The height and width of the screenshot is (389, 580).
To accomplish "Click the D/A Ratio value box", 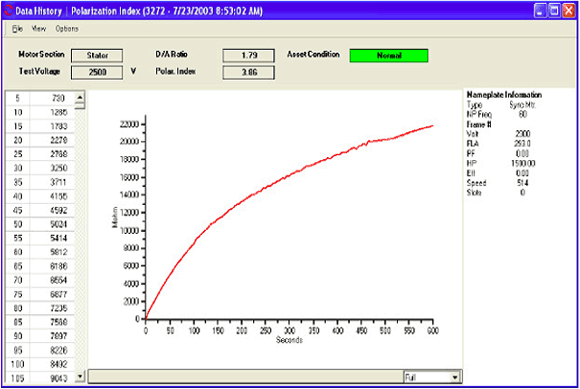I will pos(249,55).
